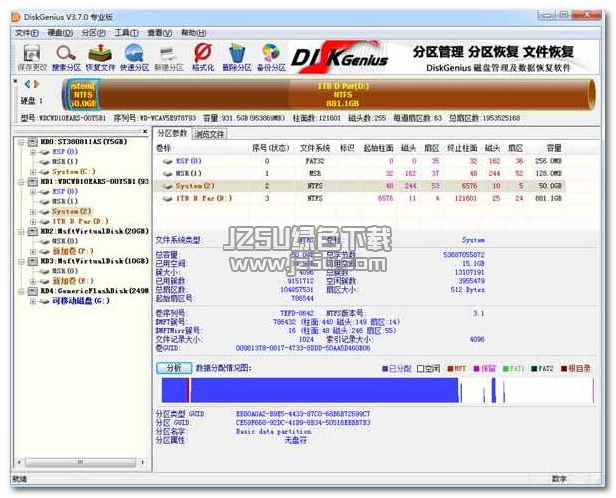The height and width of the screenshot is (498, 616).
Task: Click the 分析 analyze button
Action: pos(174,368)
